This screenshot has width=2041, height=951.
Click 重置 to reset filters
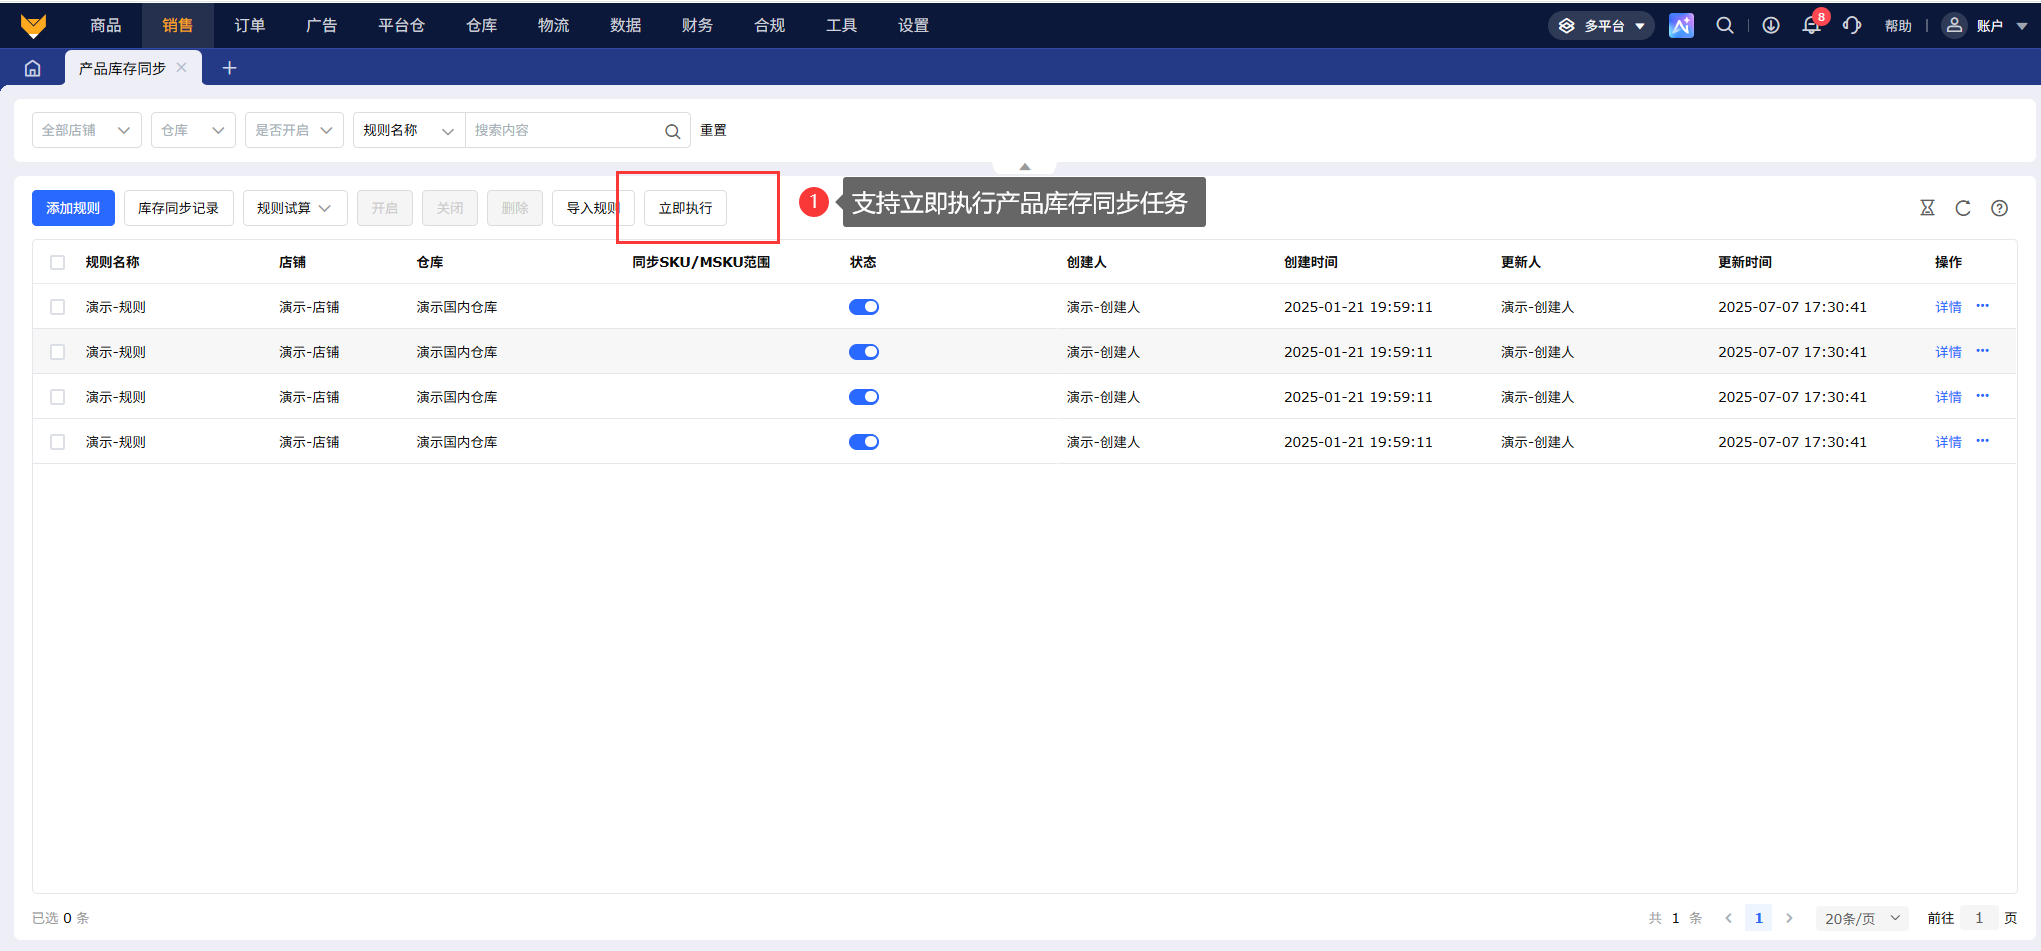[713, 130]
